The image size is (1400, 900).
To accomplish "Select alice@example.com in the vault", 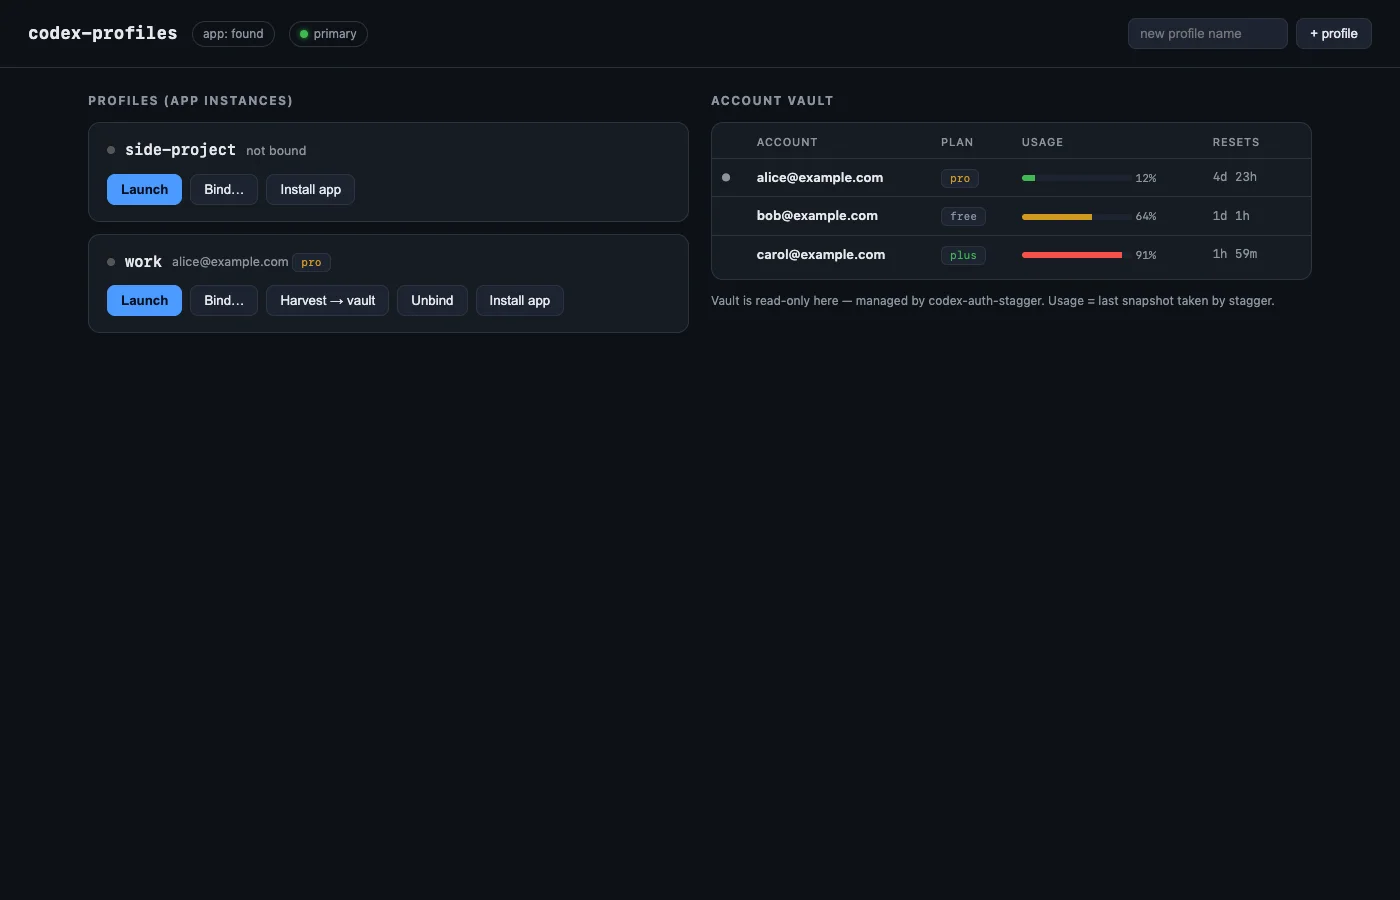I will click(x=819, y=177).
